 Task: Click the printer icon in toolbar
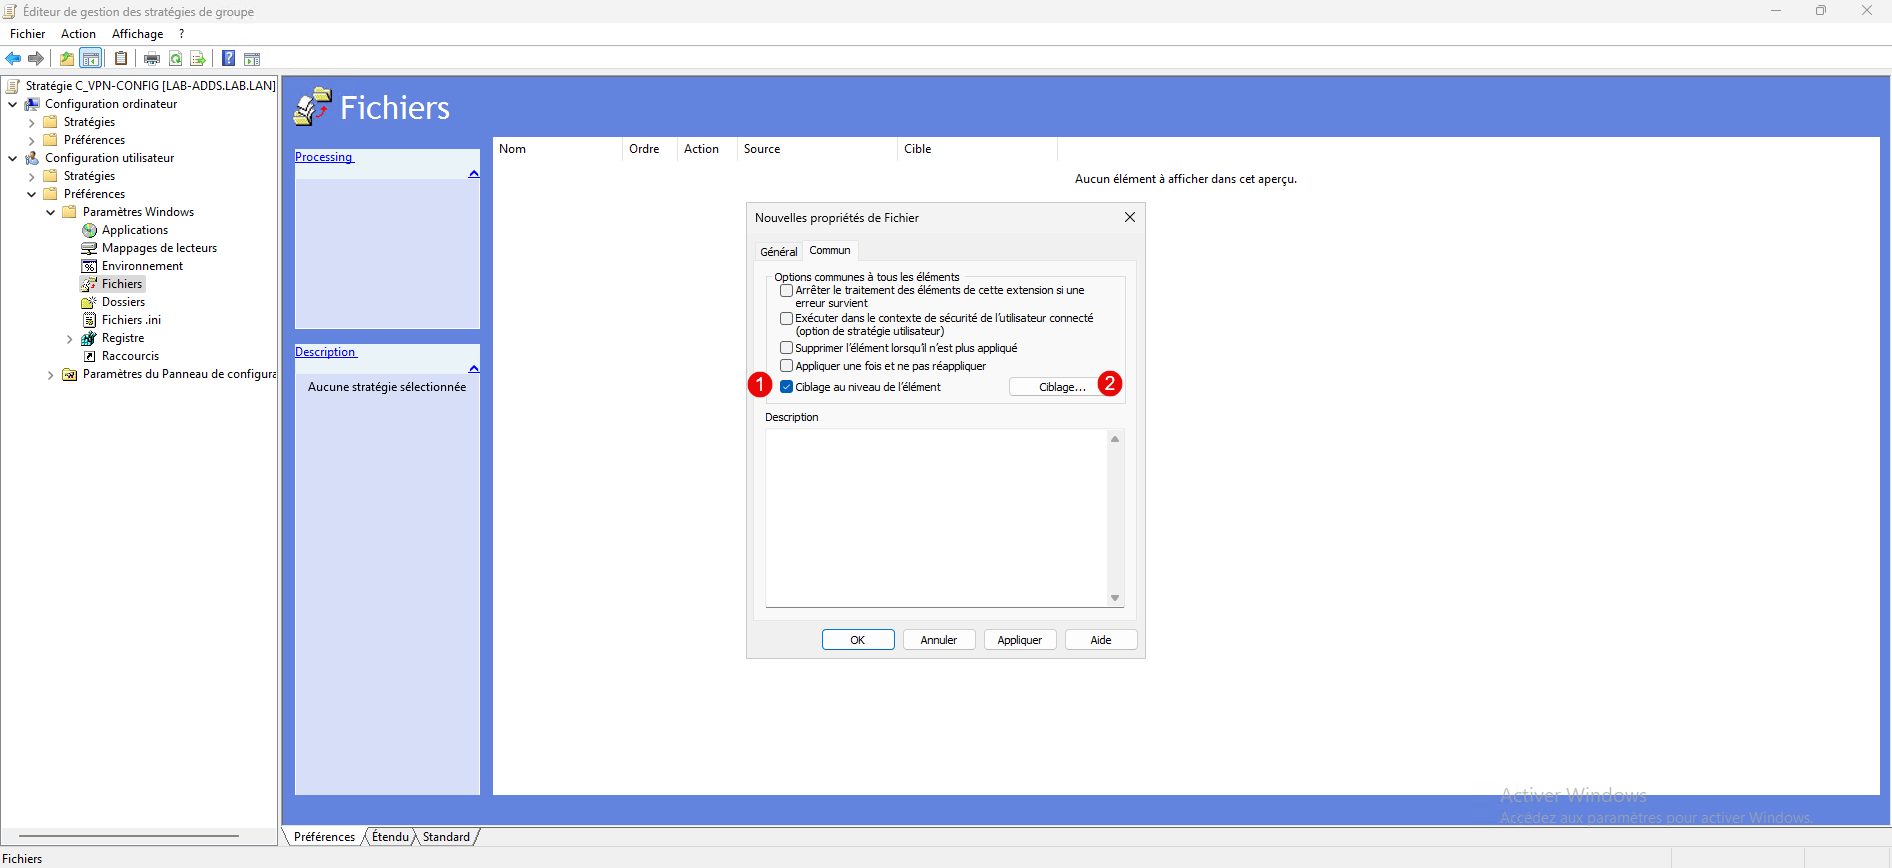(x=152, y=59)
